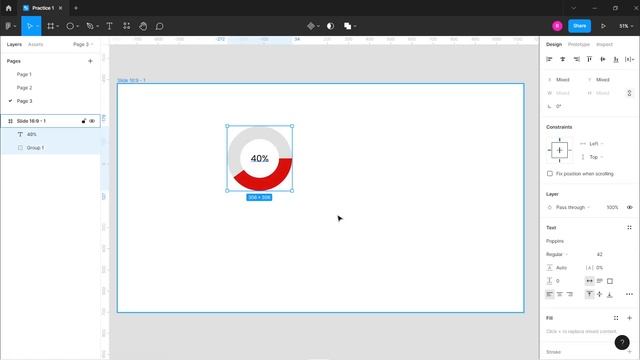Click Align bottom icon
Viewport: 640px width, 360px height.
click(x=616, y=60)
